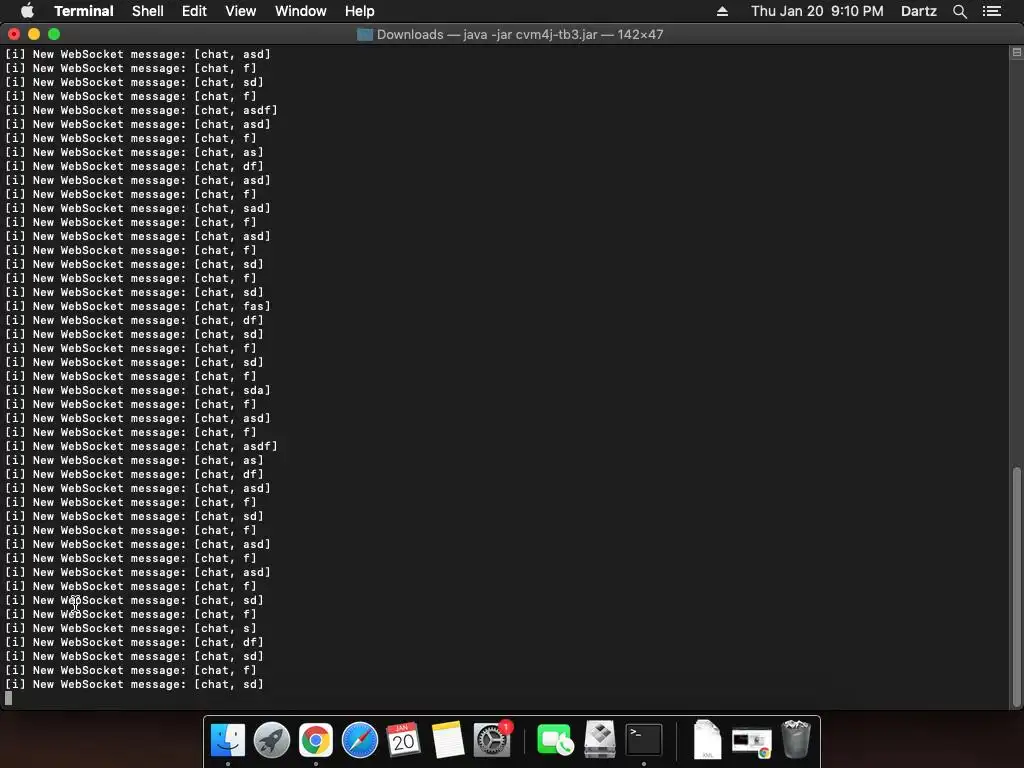Open the Apple menu
This screenshot has height=768, width=1024.
pyautogui.click(x=27, y=11)
